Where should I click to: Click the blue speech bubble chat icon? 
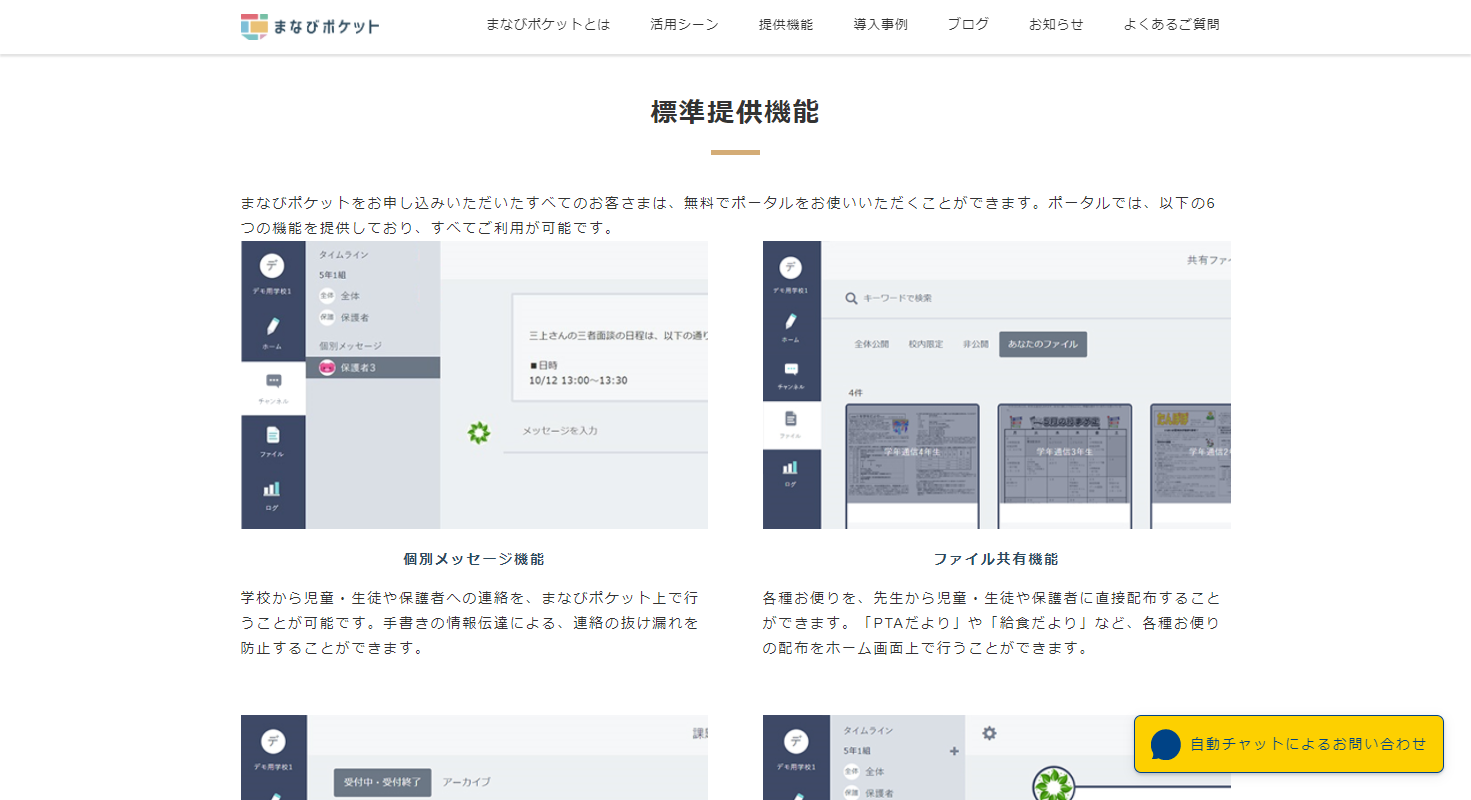click(1166, 745)
